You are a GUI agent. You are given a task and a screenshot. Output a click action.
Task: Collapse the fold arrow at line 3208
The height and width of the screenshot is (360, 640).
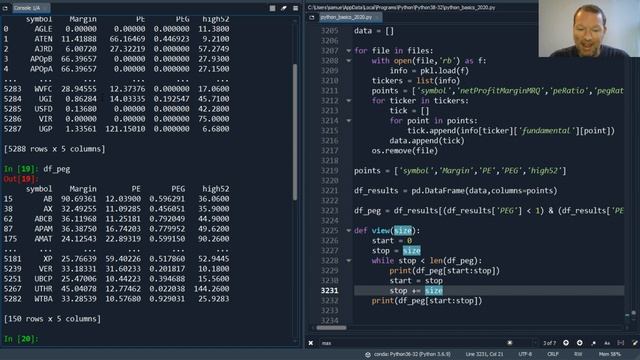[x=349, y=61]
